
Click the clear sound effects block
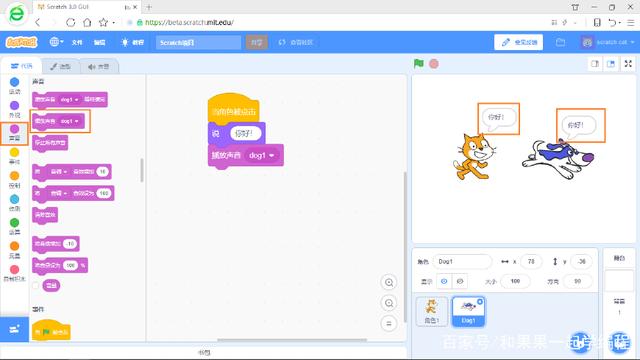(45, 215)
